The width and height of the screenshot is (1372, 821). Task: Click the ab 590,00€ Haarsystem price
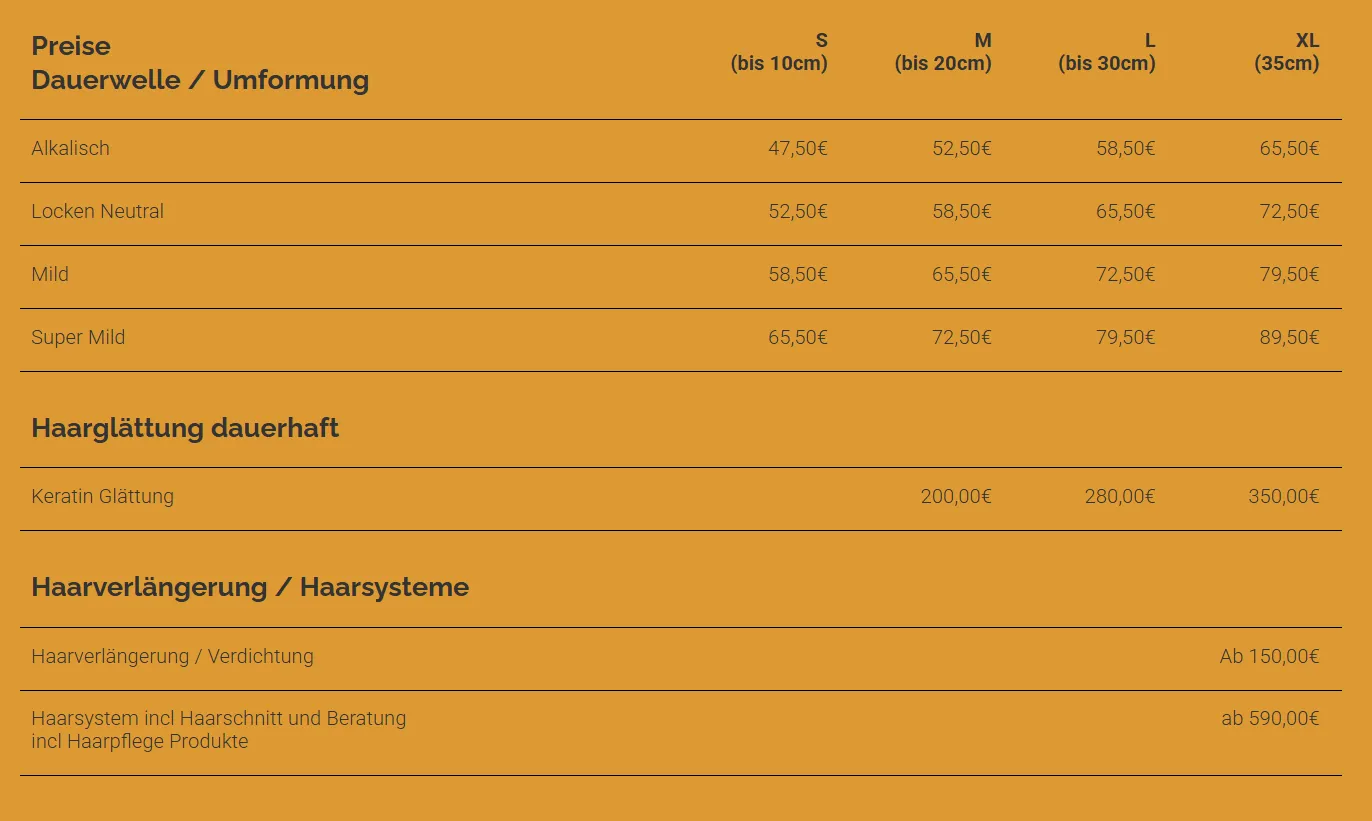click(x=1270, y=718)
